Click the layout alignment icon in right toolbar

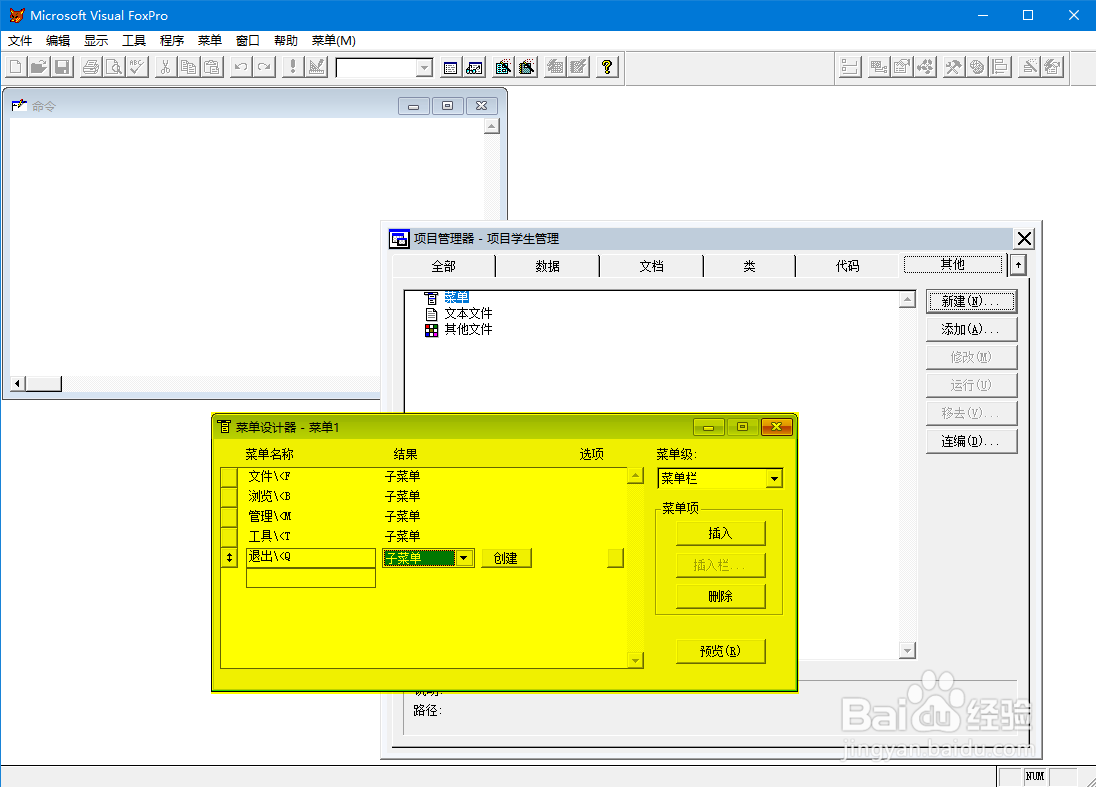coord(1000,67)
